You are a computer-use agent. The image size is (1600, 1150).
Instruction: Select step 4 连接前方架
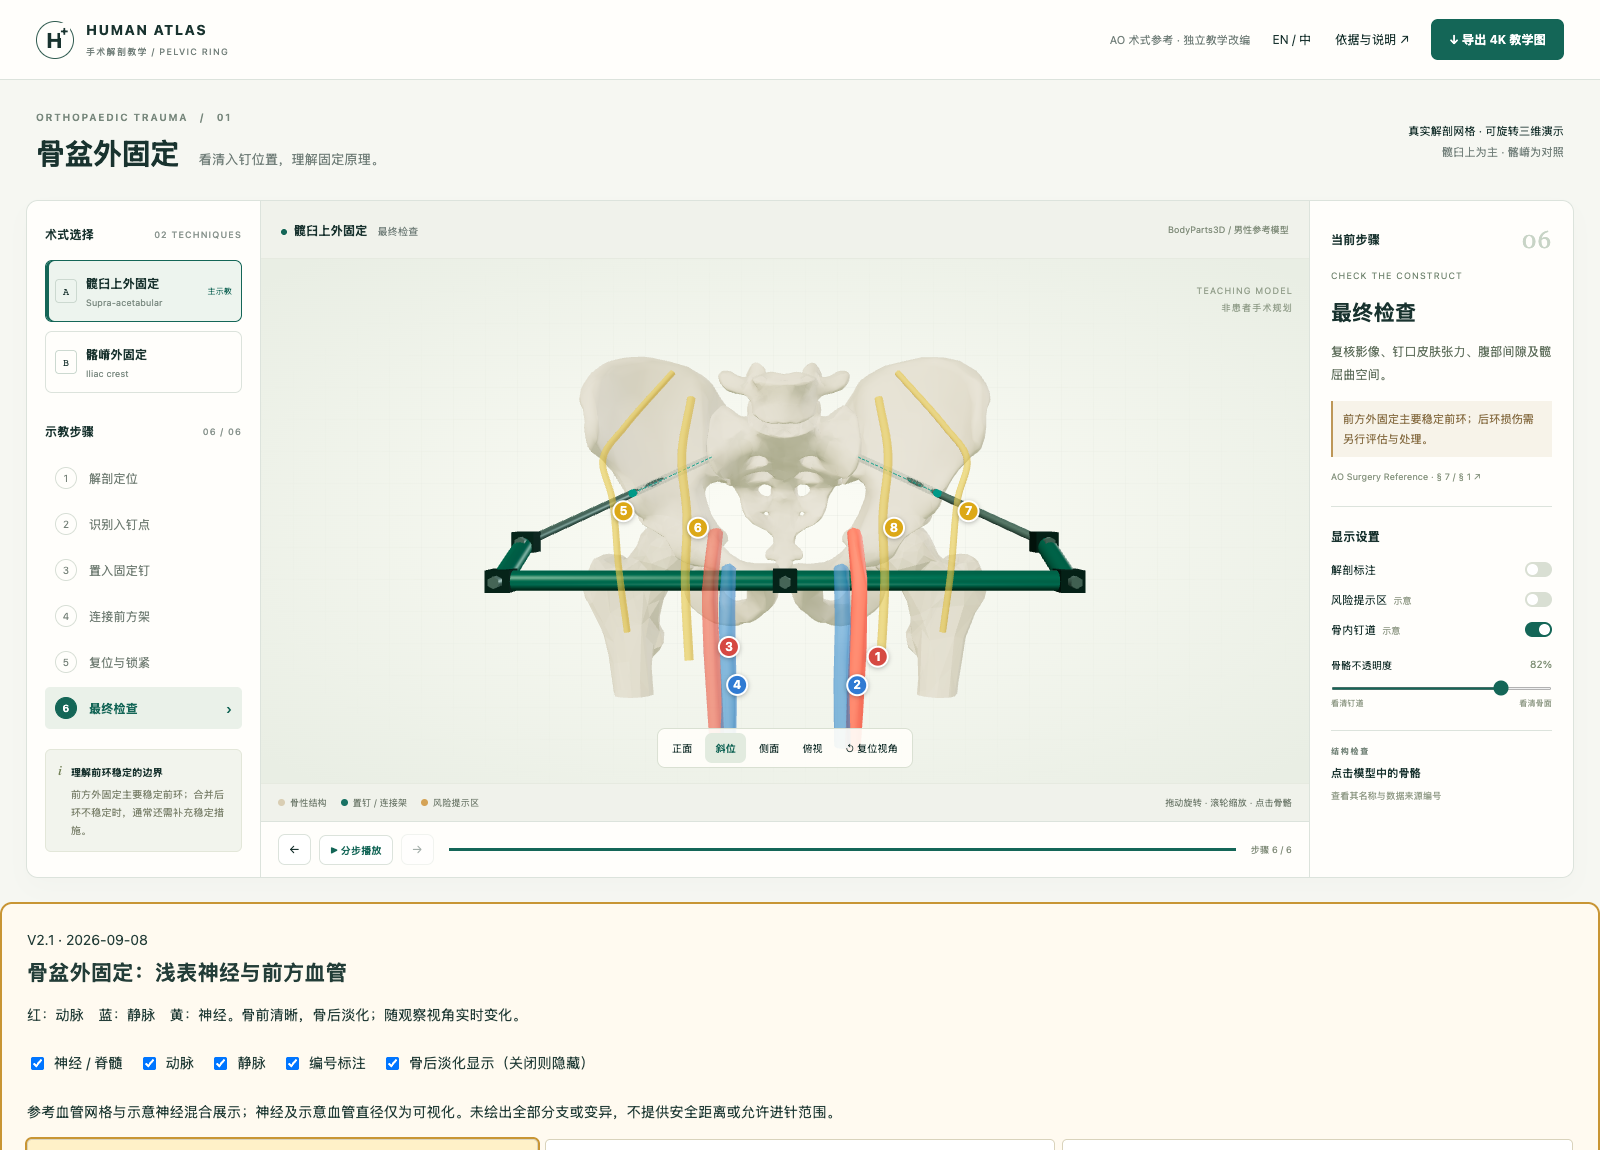tap(143, 616)
